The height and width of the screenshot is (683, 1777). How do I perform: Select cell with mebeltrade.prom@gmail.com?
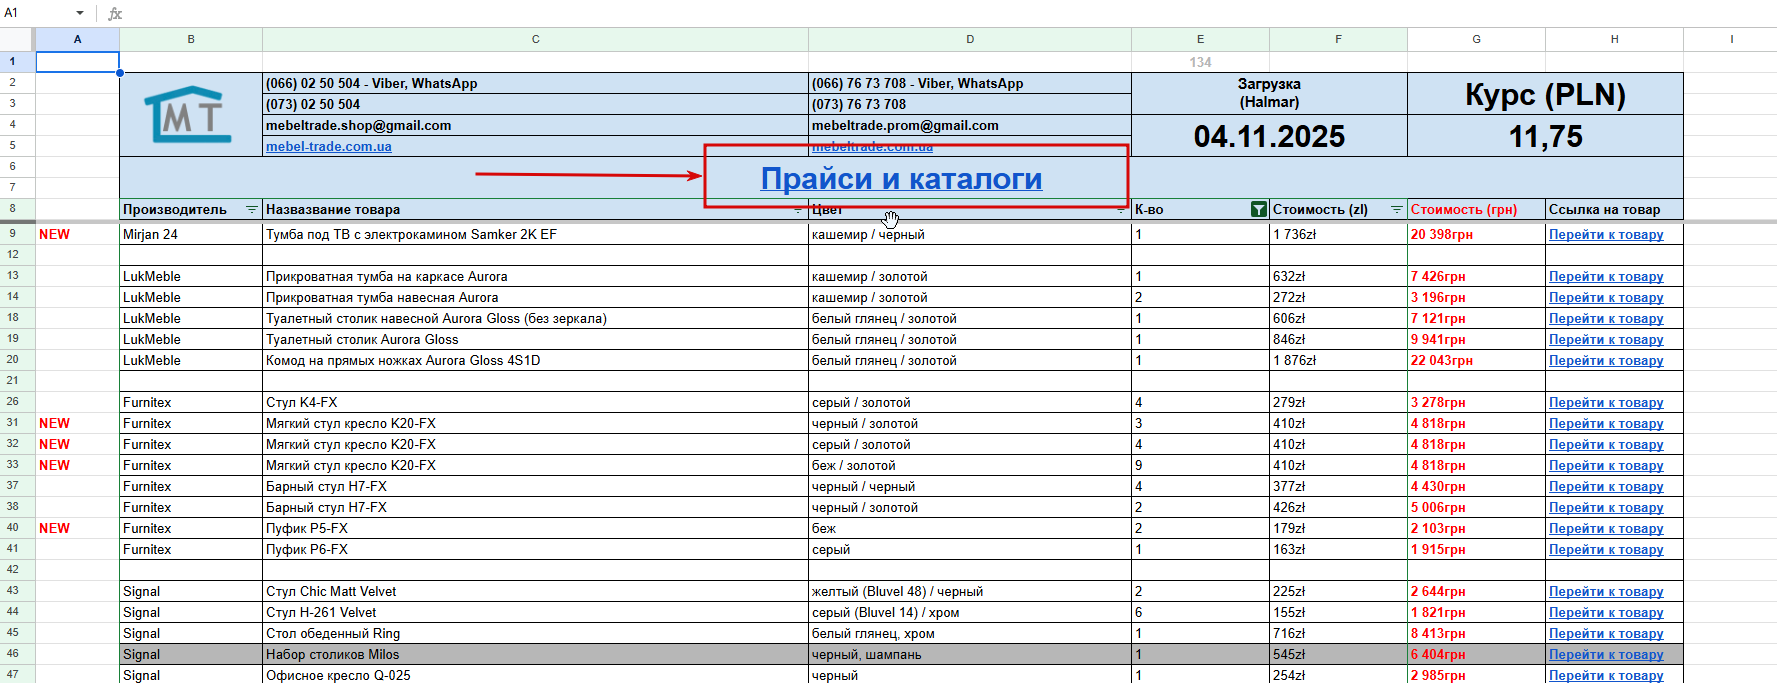click(x=970, y=126)
